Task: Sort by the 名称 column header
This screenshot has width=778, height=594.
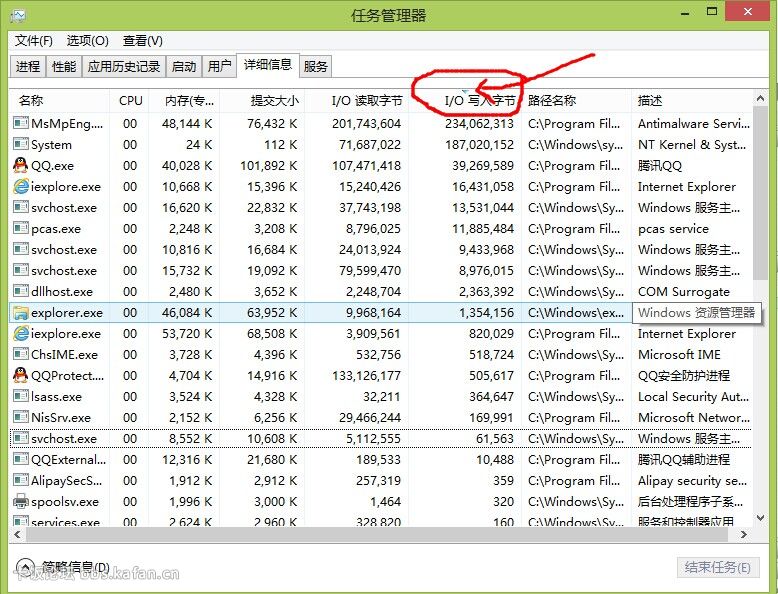Action: [x=60, y=101]
